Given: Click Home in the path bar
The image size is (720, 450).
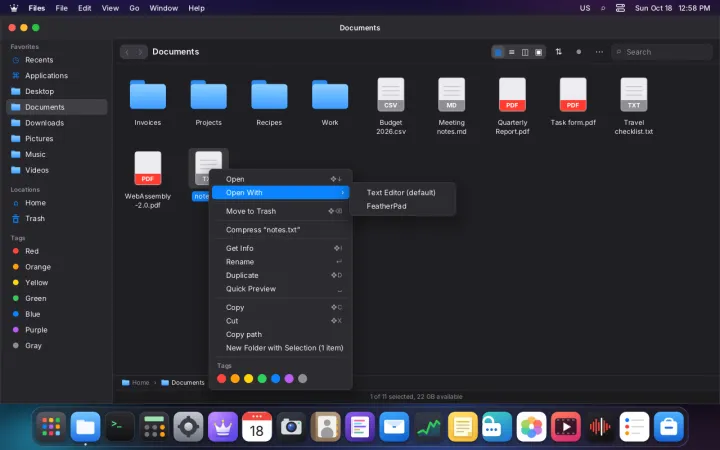Looking at the screenshot, I should (136, 382).
